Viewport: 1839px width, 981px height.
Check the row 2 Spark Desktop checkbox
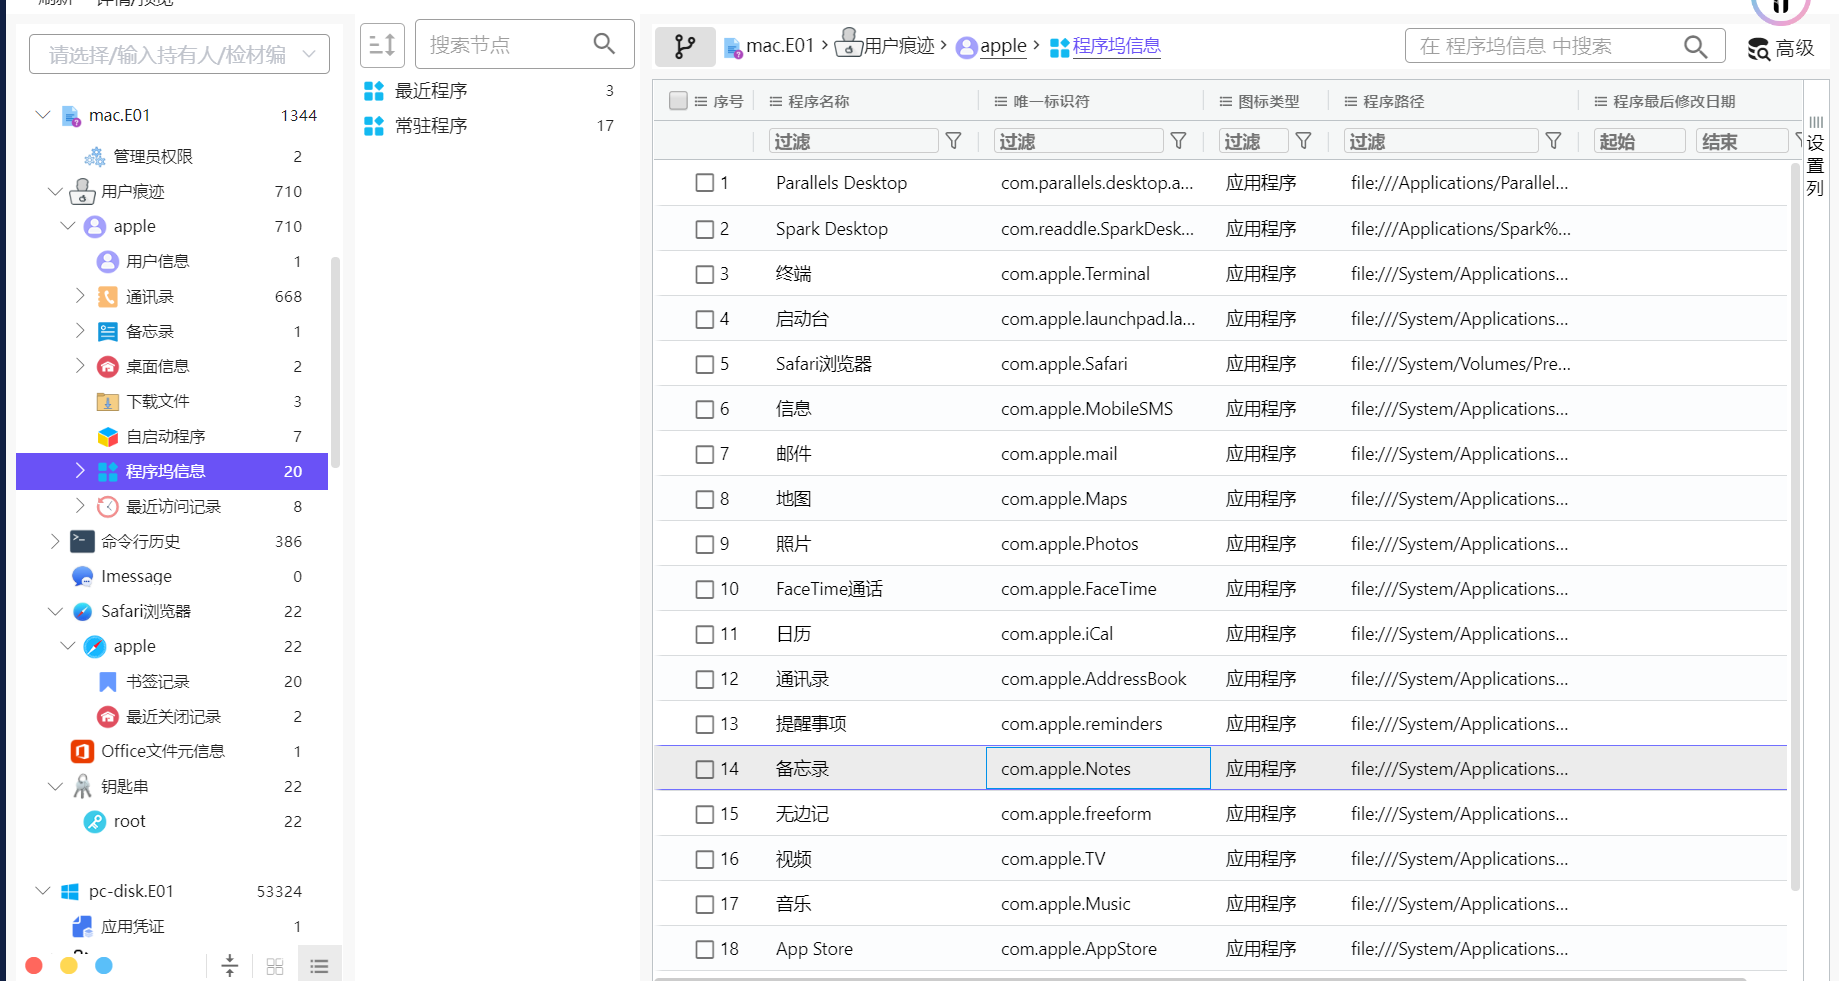click(x=705, y=229)
